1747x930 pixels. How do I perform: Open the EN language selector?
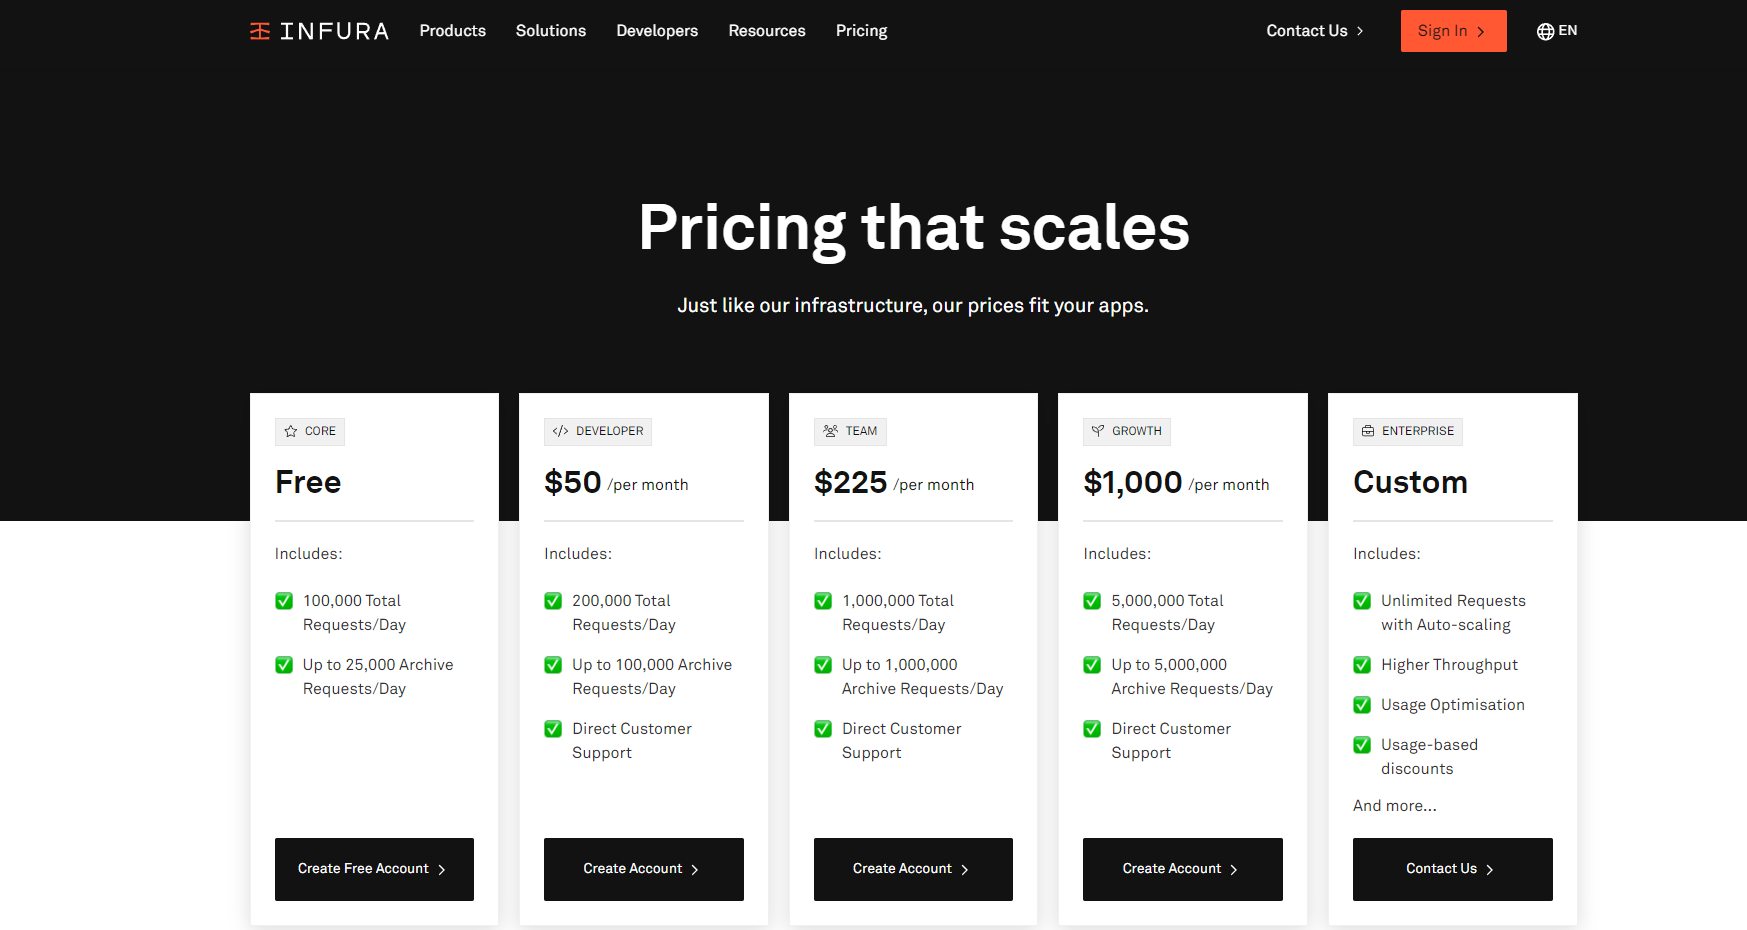pyautogui.click(x=1557, y=31)
